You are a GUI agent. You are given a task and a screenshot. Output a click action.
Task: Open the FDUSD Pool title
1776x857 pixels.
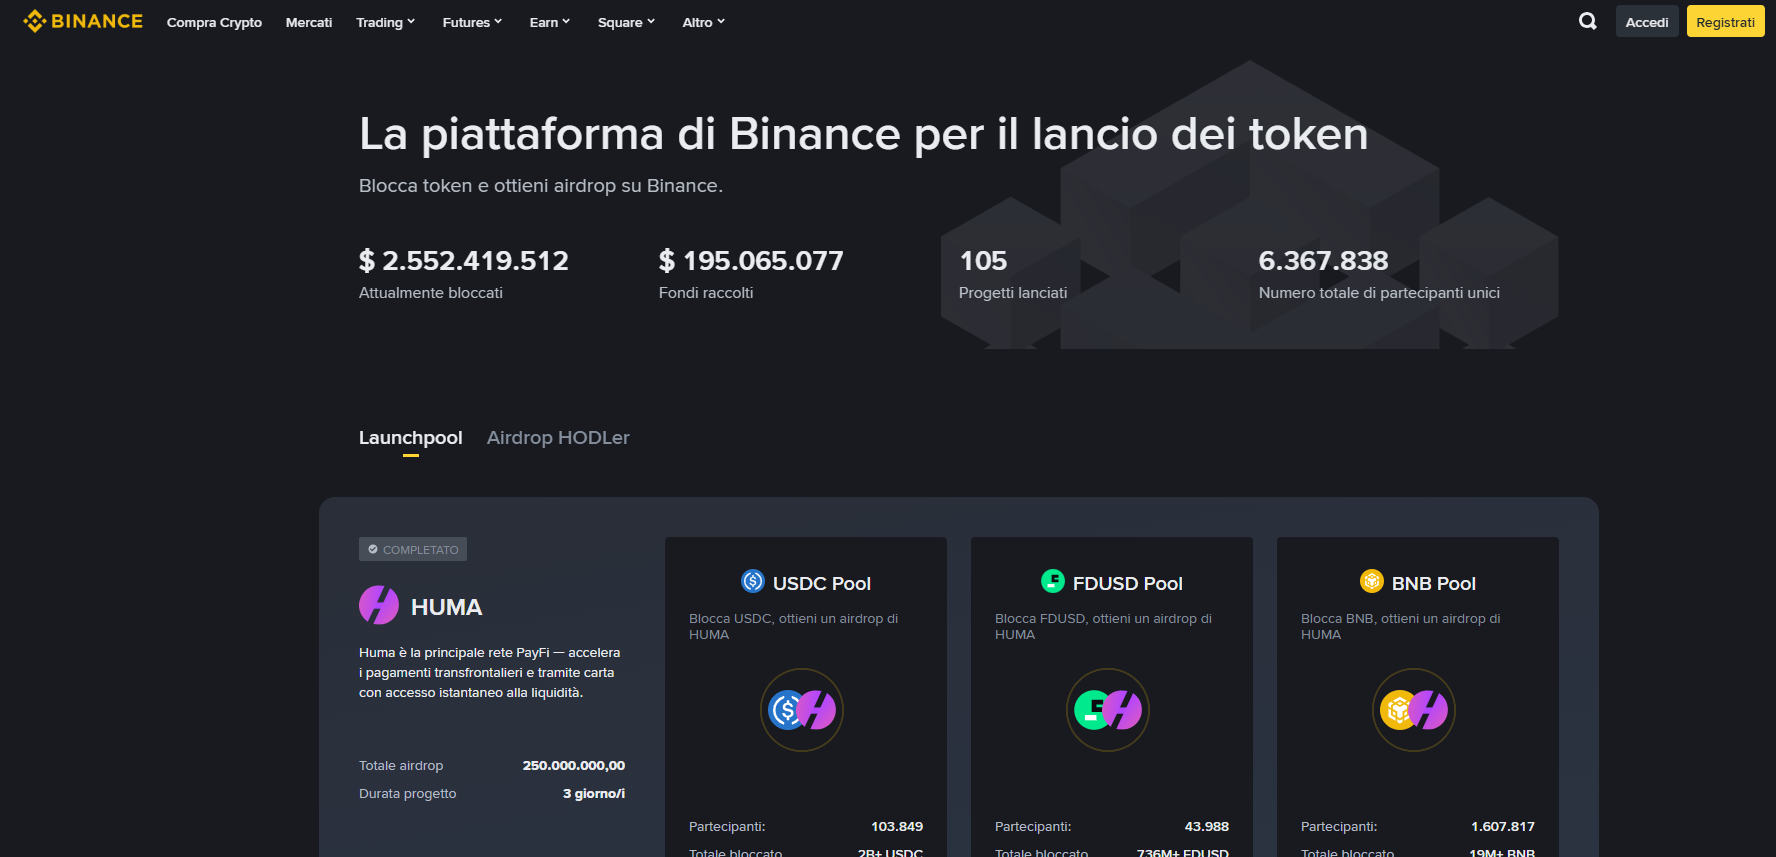[1128, 583]
